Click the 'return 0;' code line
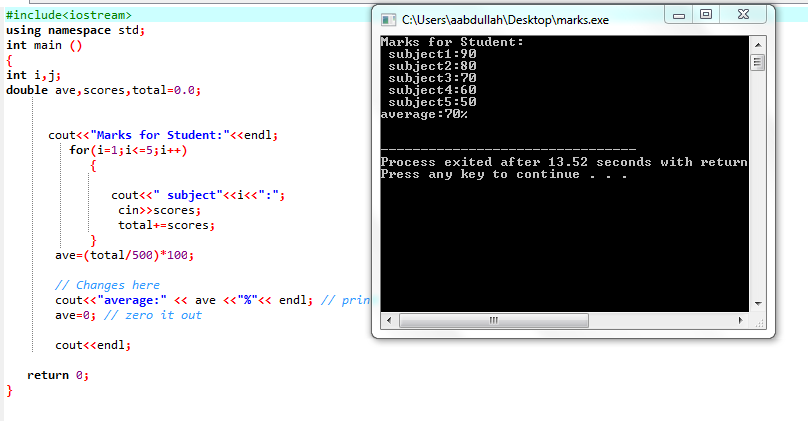This screenshot has width=808, height=421. 58,375
